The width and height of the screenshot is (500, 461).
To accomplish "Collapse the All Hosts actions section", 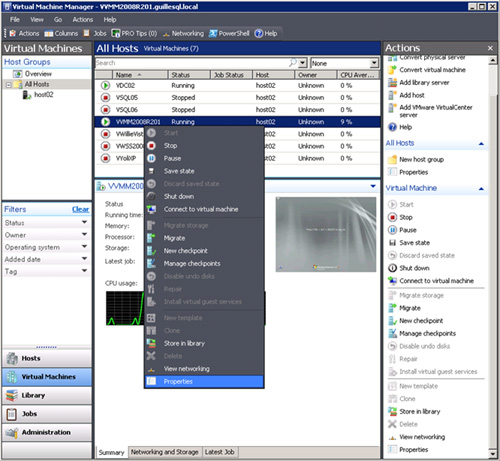I will [x=481, y=144].
